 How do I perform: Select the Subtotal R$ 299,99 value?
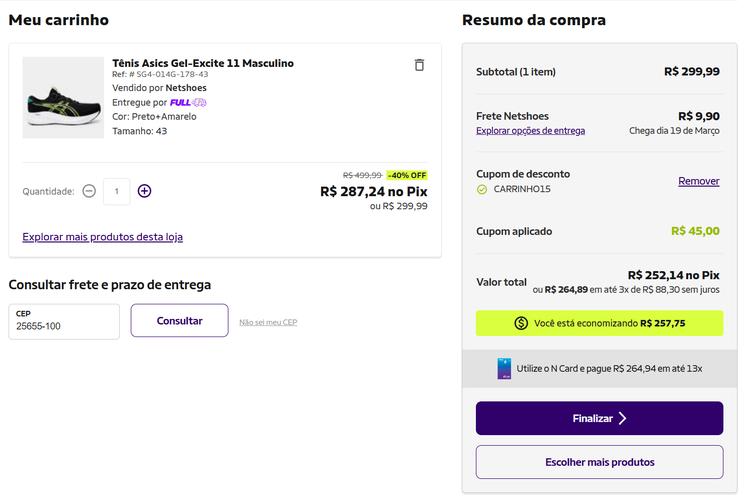(x=691, y=72)
